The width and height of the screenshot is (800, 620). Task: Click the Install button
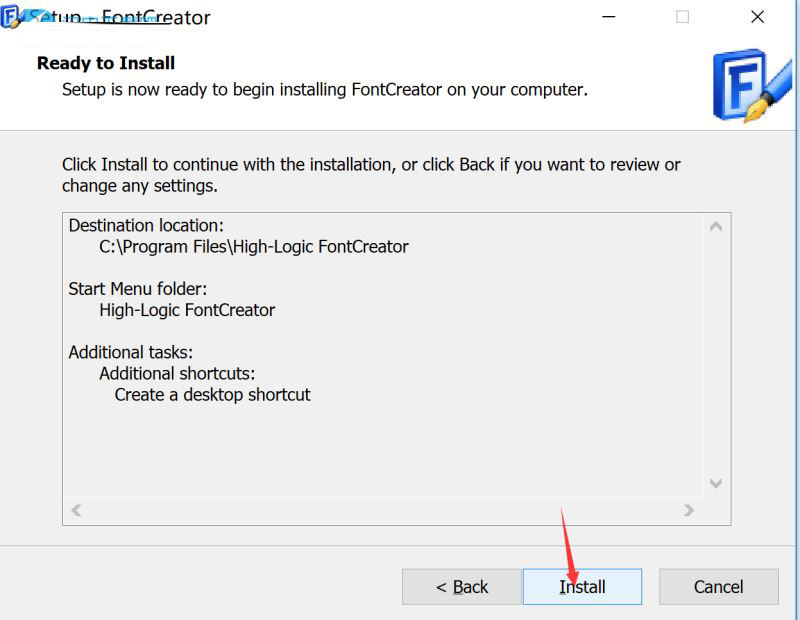click(582, 587)
